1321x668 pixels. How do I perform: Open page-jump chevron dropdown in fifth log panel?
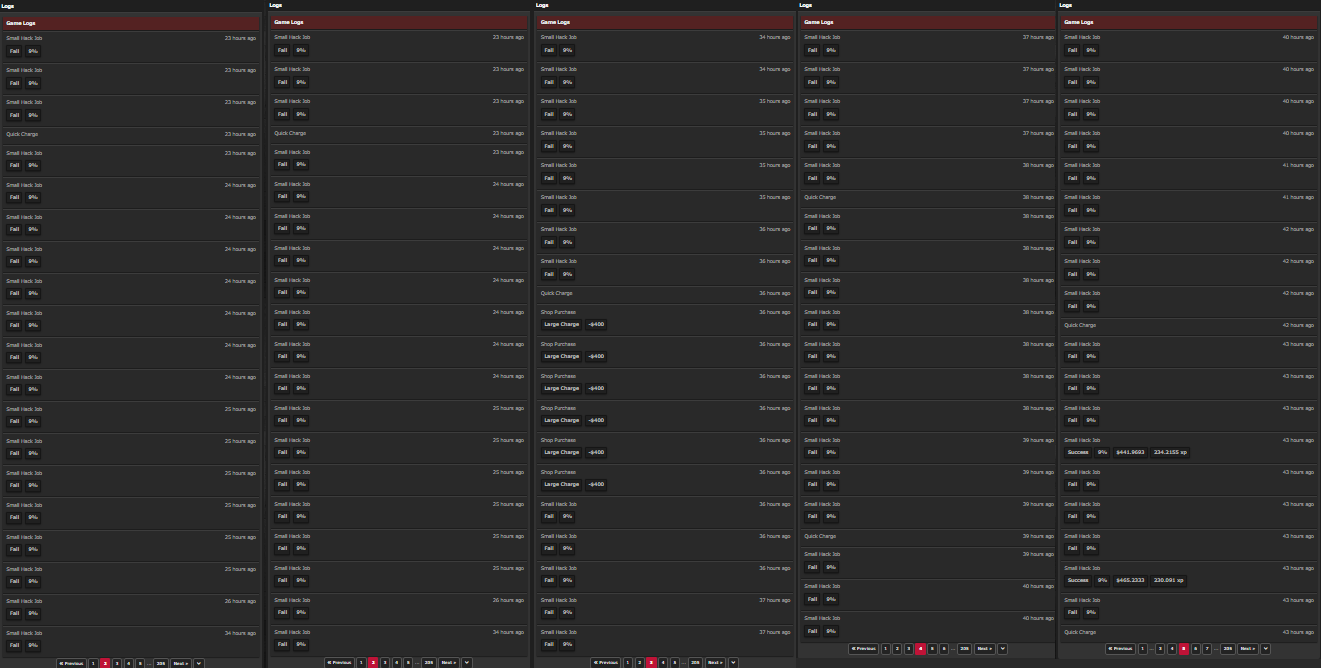[x=1265, y=649]
